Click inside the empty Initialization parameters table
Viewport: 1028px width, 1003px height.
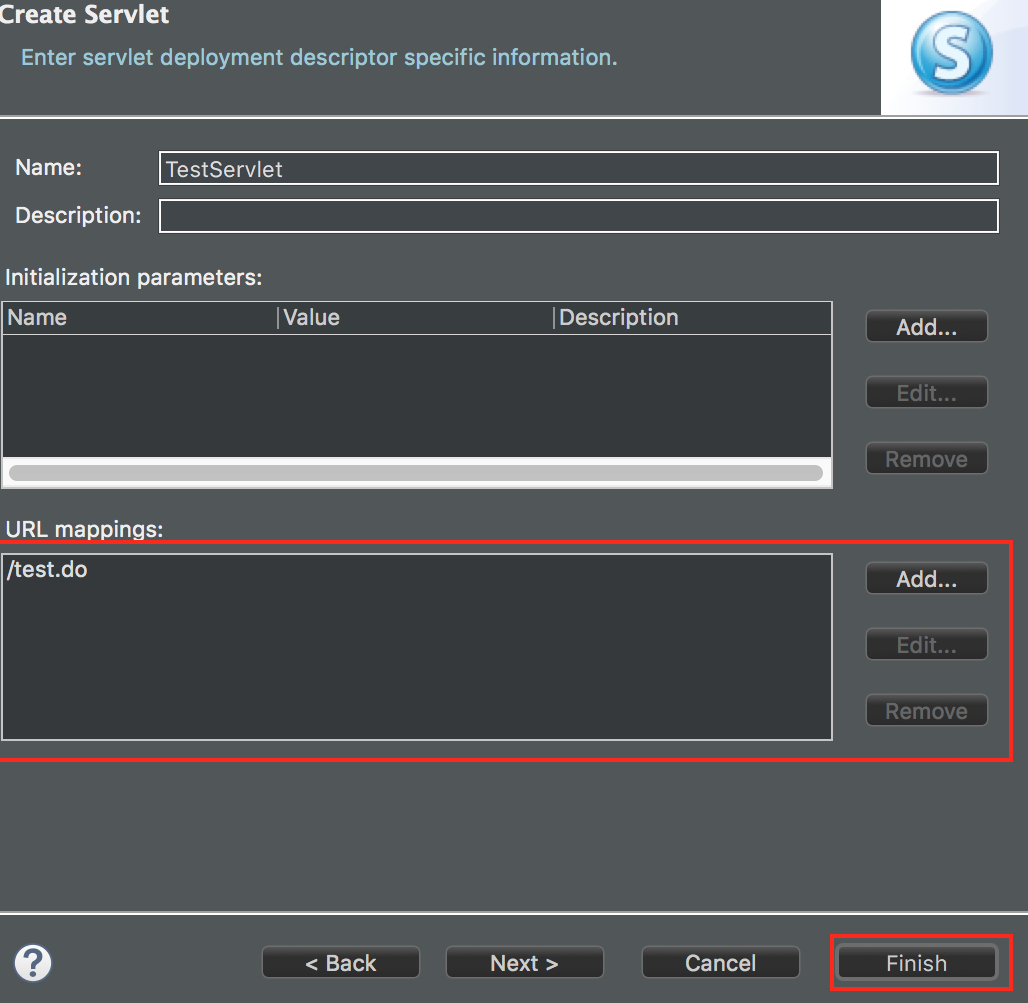tap(417, 395)
